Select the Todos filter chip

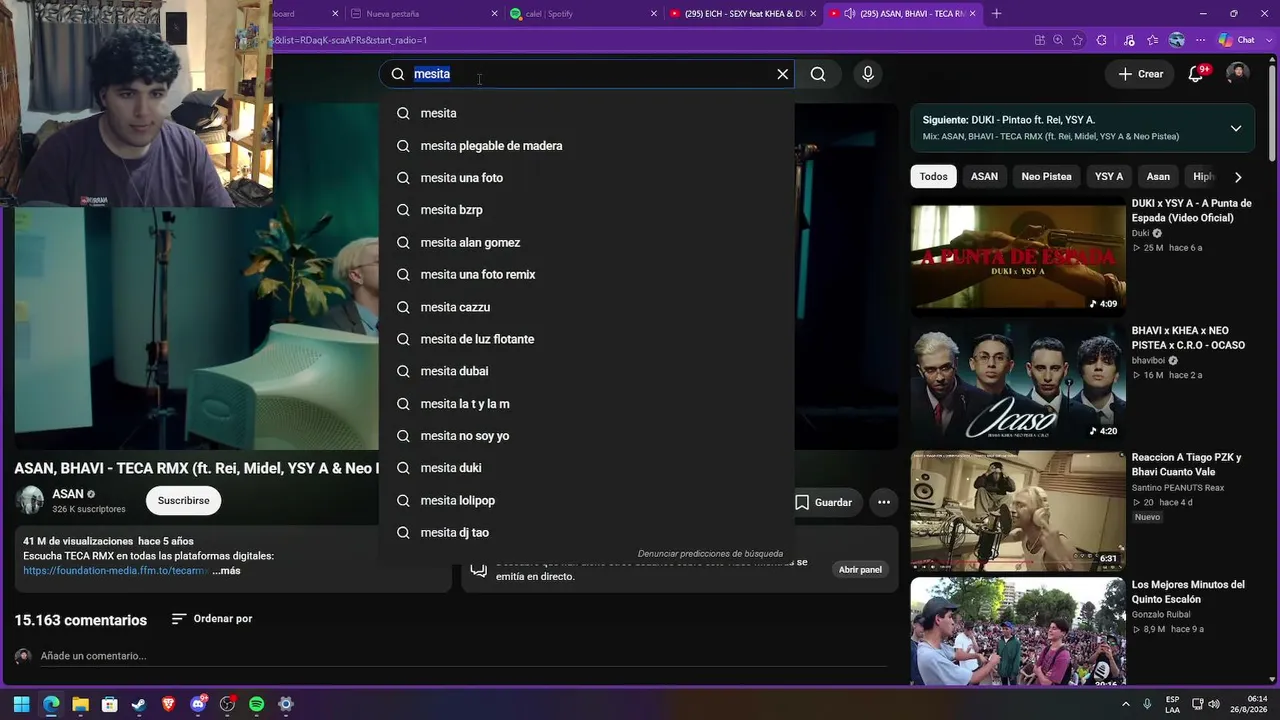[x=933, y=177]
